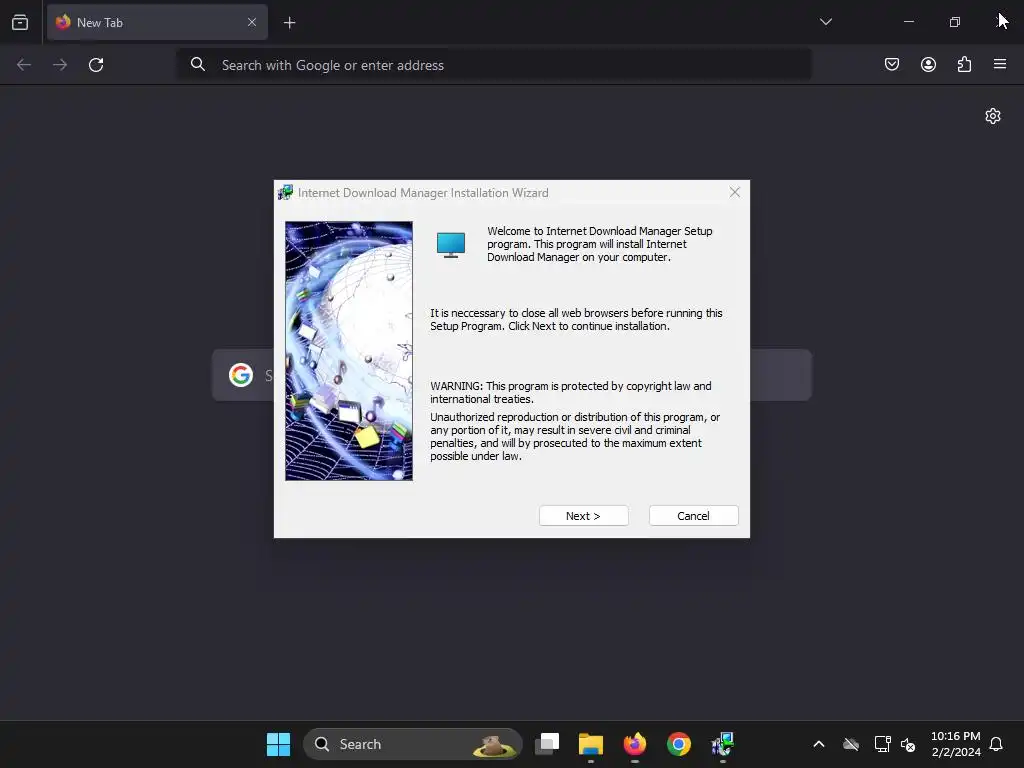Close the New Tab tab

tap(251, 22)
